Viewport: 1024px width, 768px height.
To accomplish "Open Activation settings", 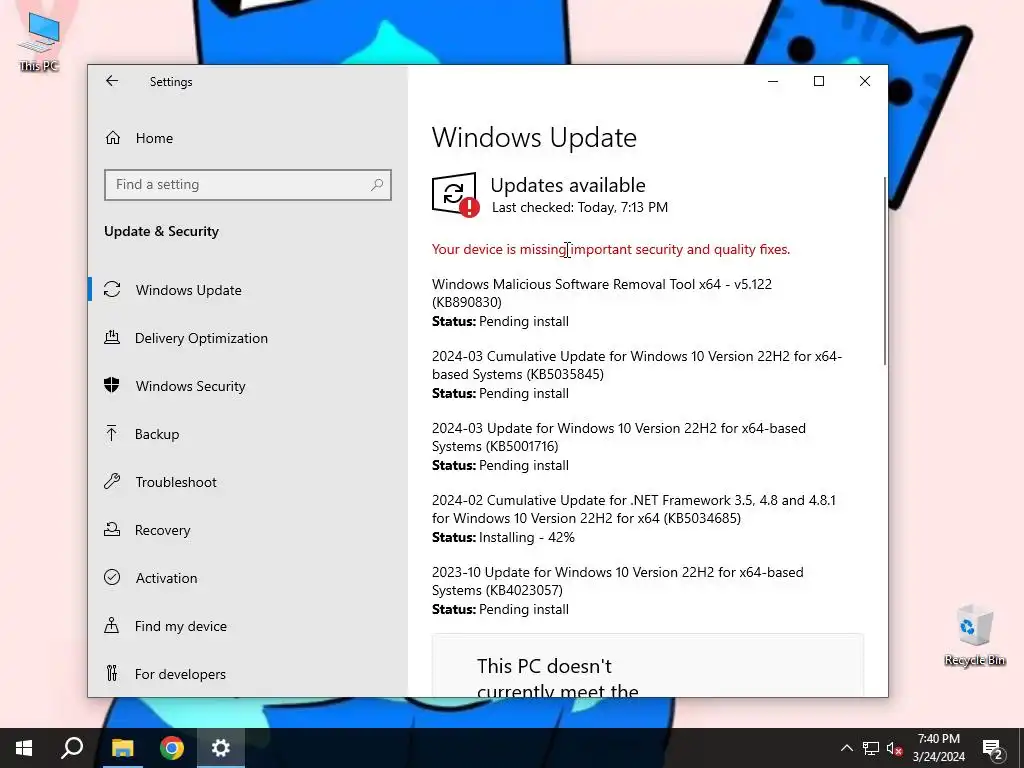I will point(167,578).
